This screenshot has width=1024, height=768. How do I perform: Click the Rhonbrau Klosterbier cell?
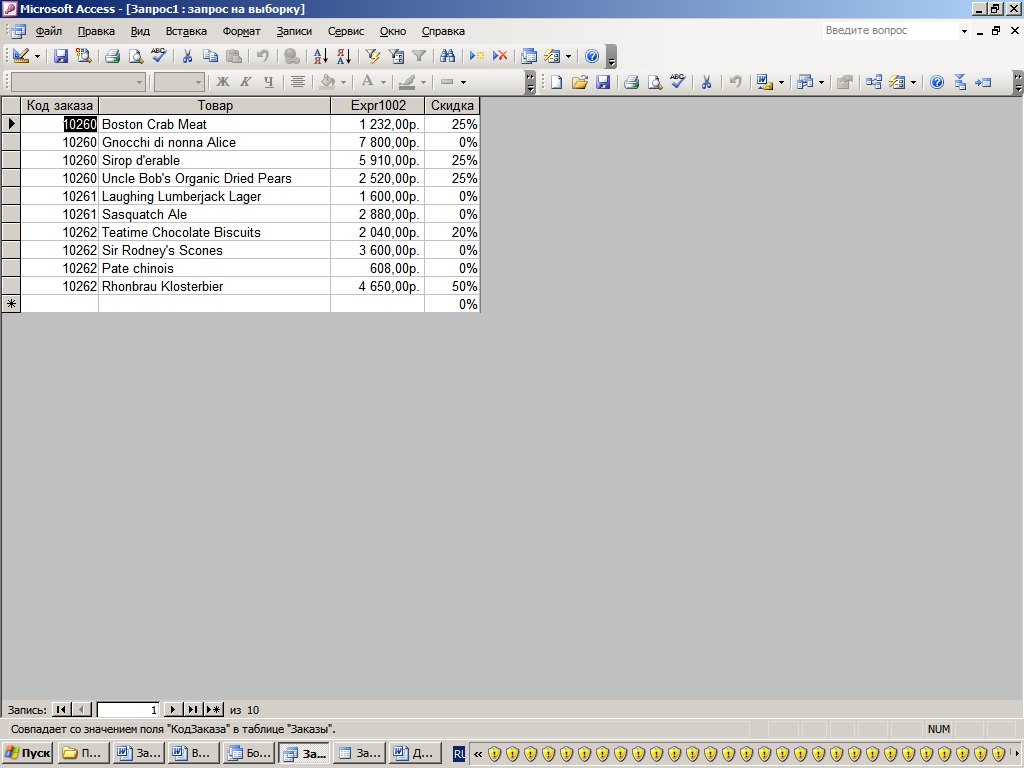click(214, 286)
